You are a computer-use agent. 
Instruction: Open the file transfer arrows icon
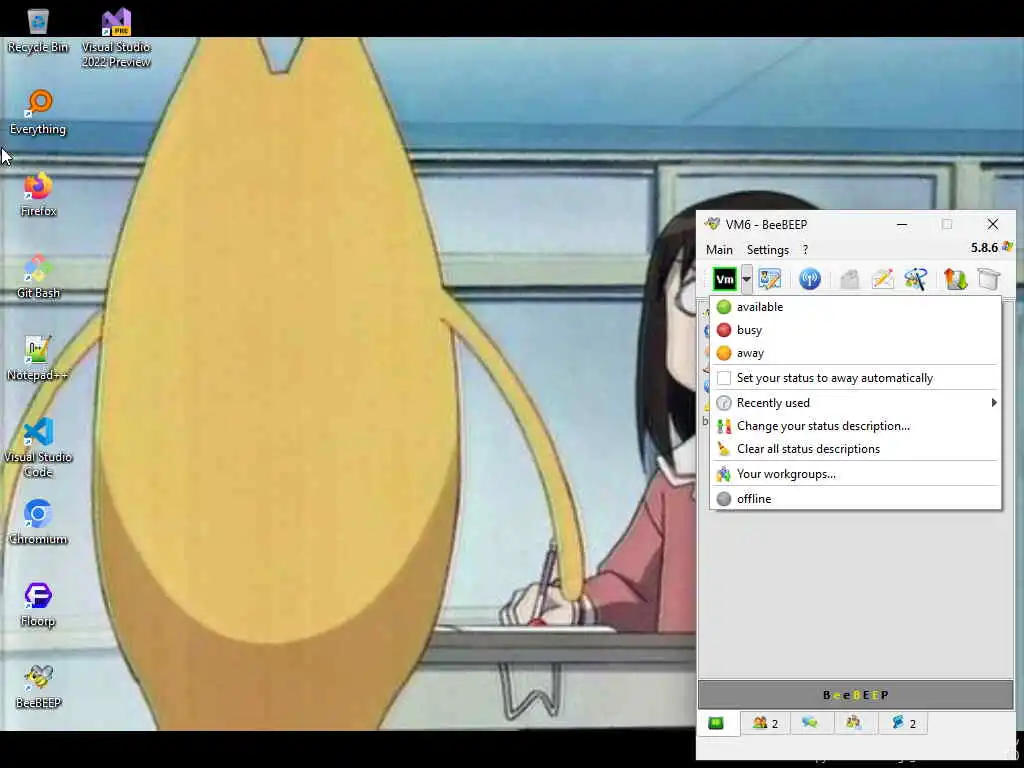(955, 280)
